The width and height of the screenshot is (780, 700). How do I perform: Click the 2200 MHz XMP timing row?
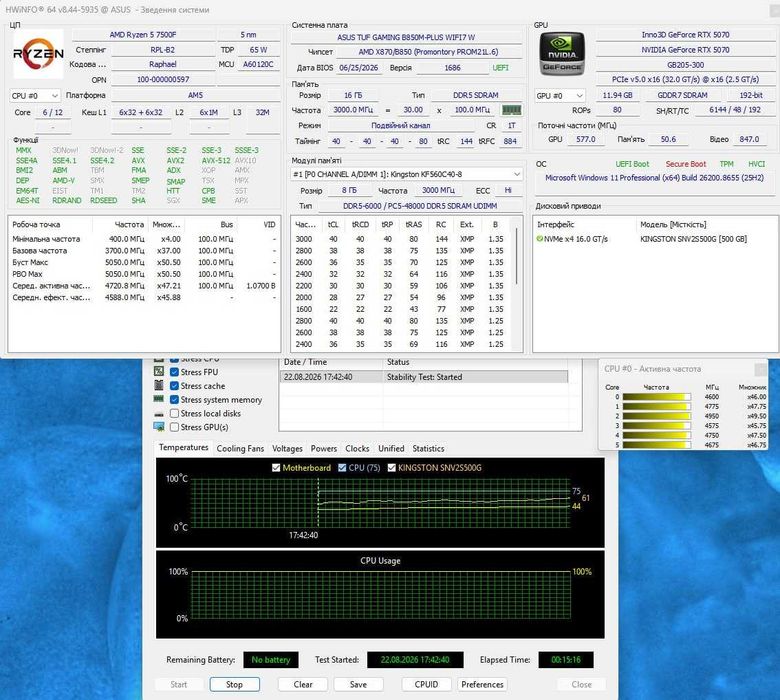point(402,286)
